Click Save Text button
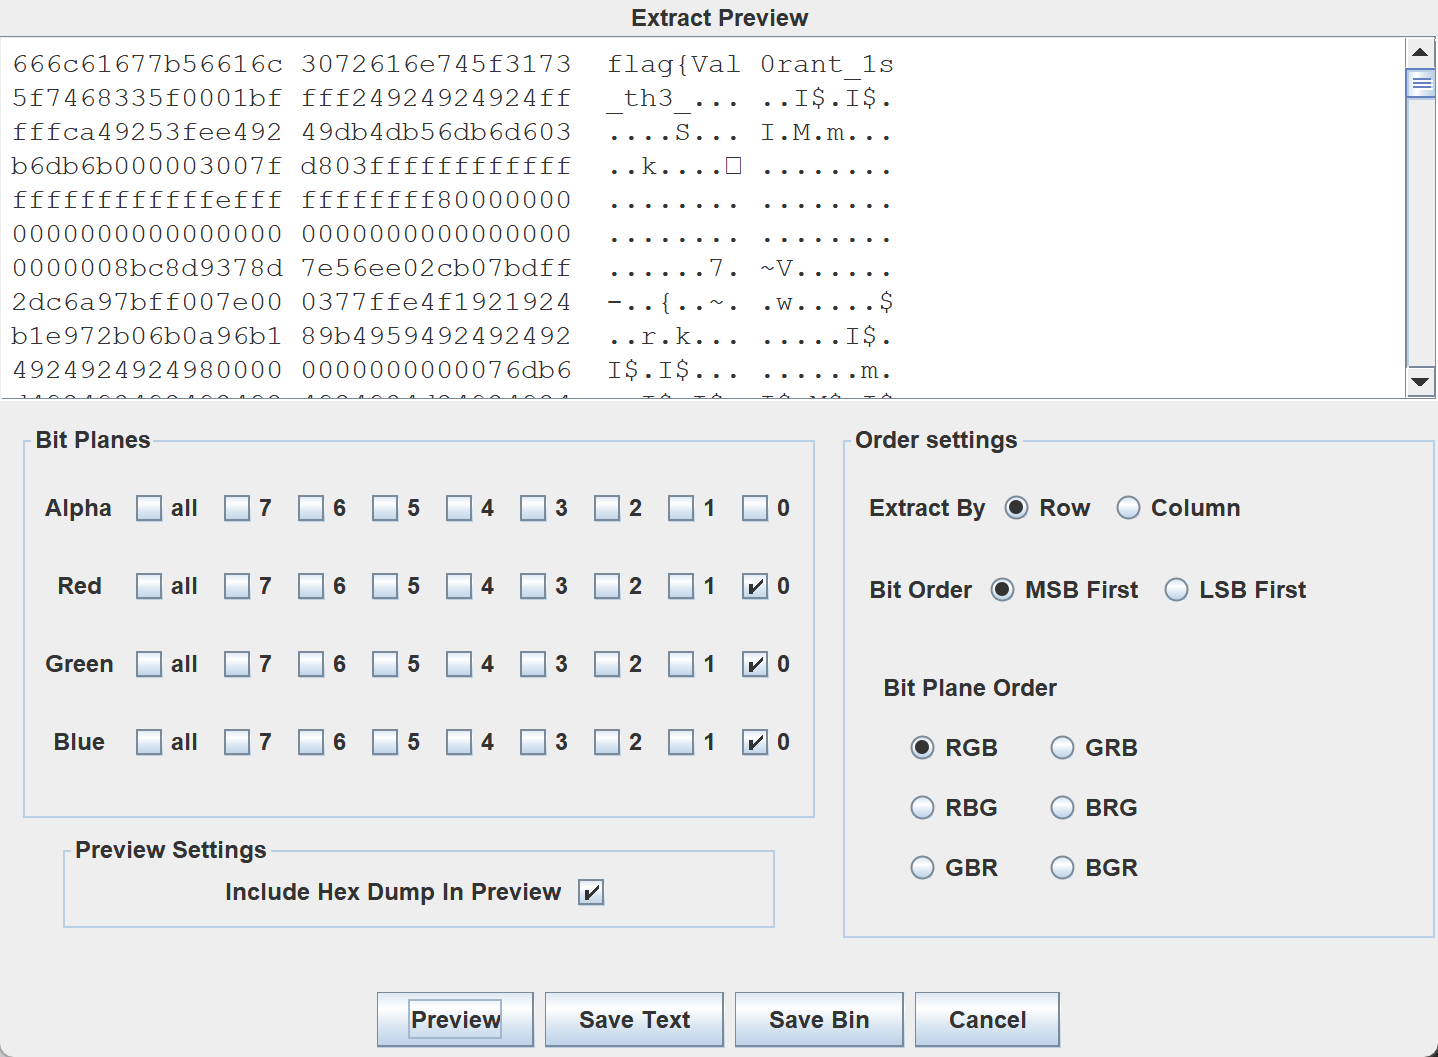The width and height of the screenshot is (1438, 1057). (x=634, y=1019)
